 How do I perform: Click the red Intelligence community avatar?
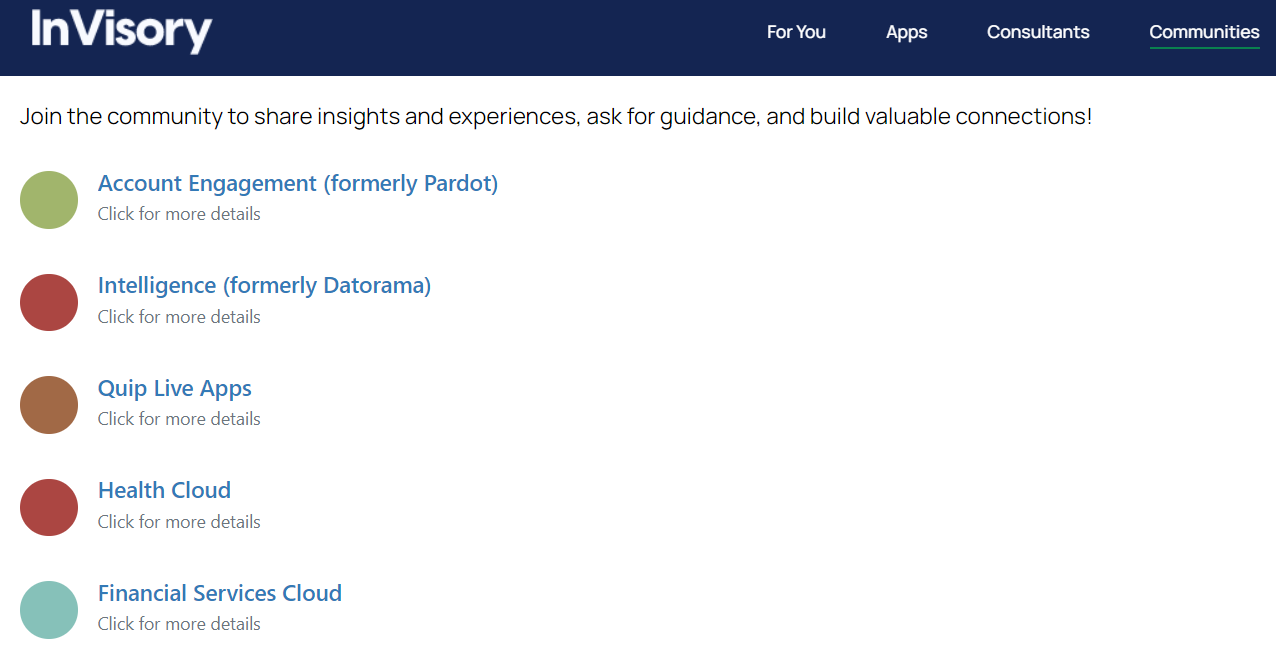[49, 302]
